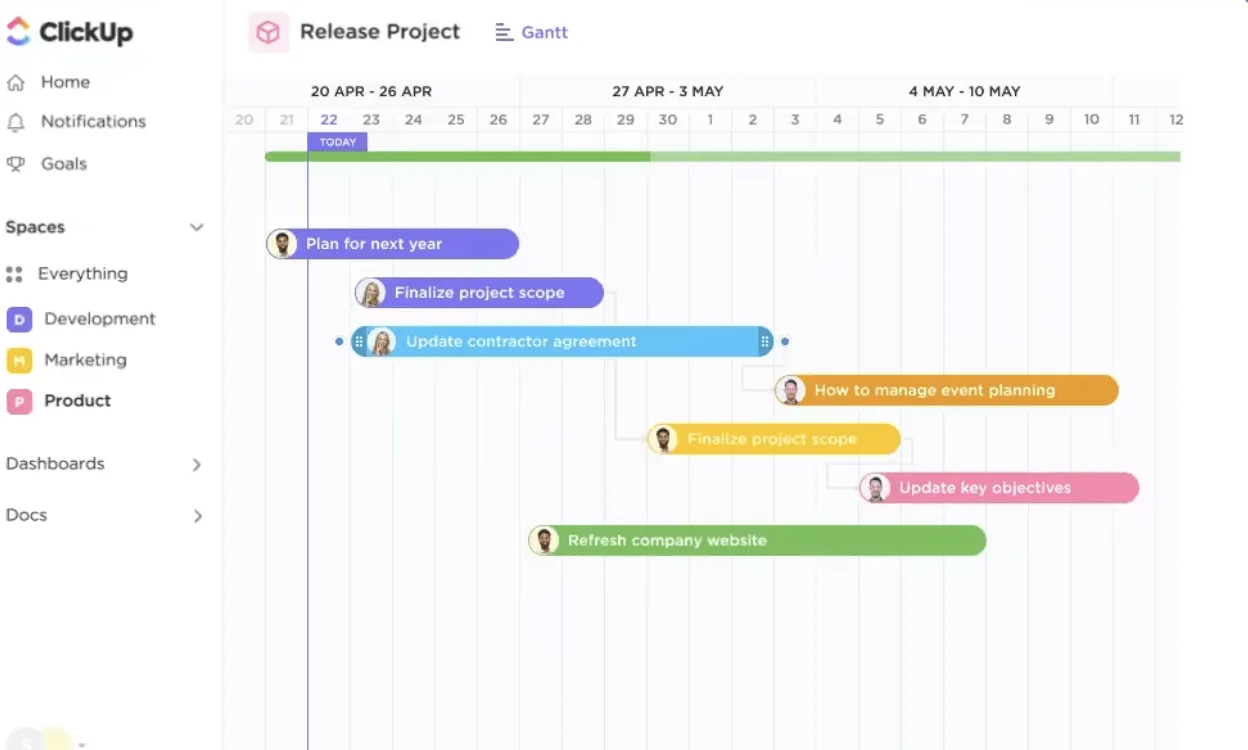Grab right handle of Update contractor agreement
The image size is (1248, 750).
click(765, 342)
